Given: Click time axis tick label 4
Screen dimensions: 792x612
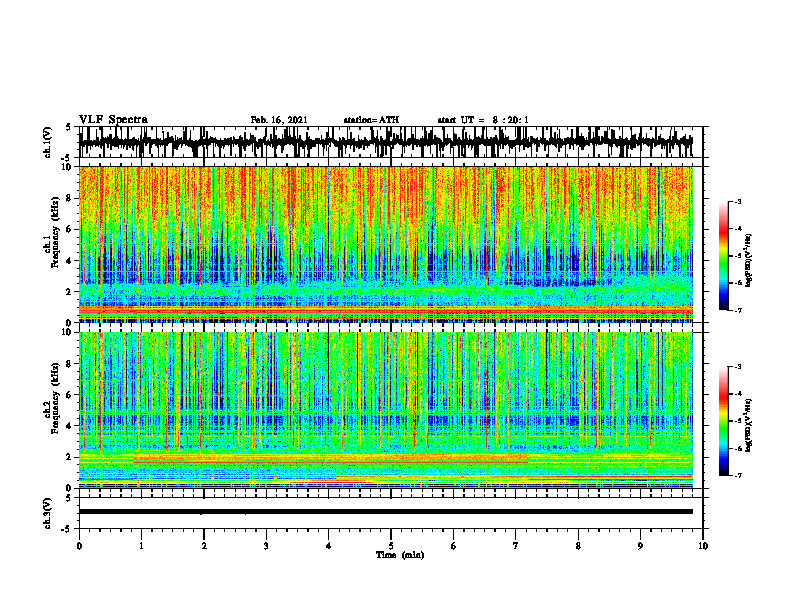Looking at the screenshot, I should coord(328,546).
